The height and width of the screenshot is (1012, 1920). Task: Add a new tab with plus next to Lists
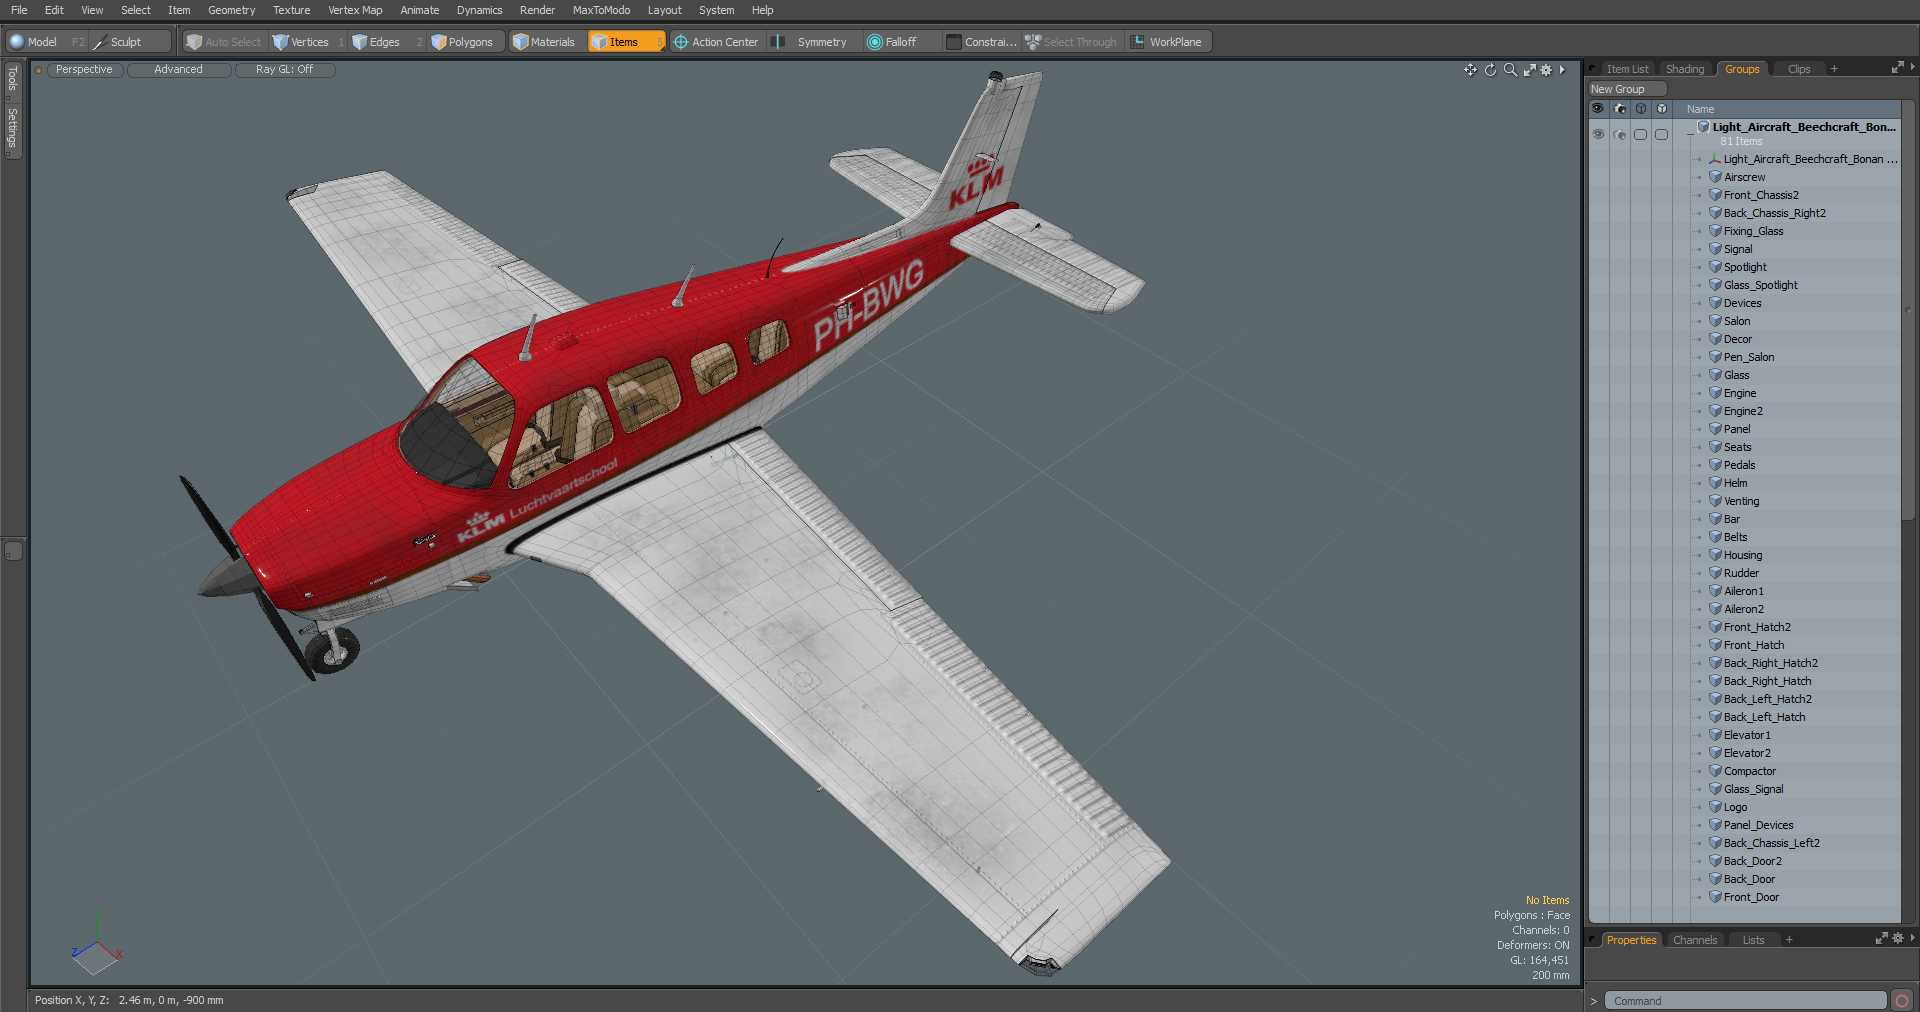(1789, 940)
